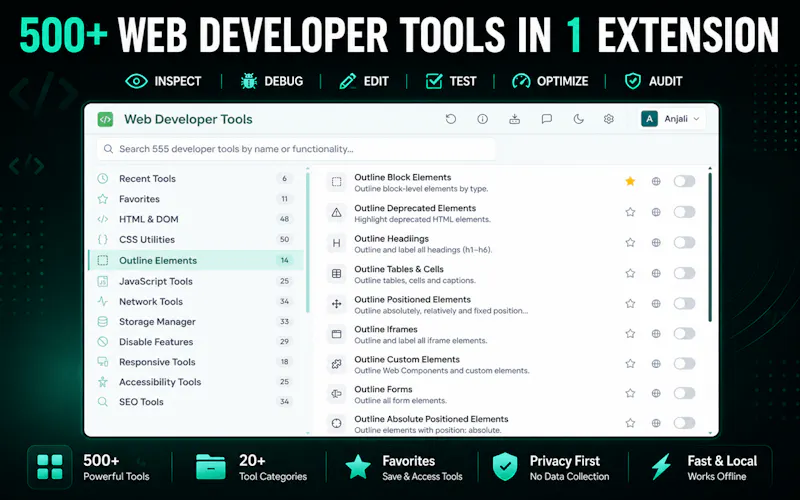Select CSS Utilities category
Screen dimensions: 800x500
coord(196,239)
